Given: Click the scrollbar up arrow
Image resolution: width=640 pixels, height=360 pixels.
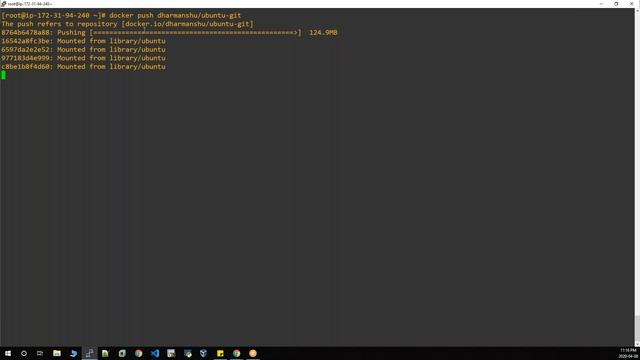Looking at the screenshot, I should coord(637,10).
